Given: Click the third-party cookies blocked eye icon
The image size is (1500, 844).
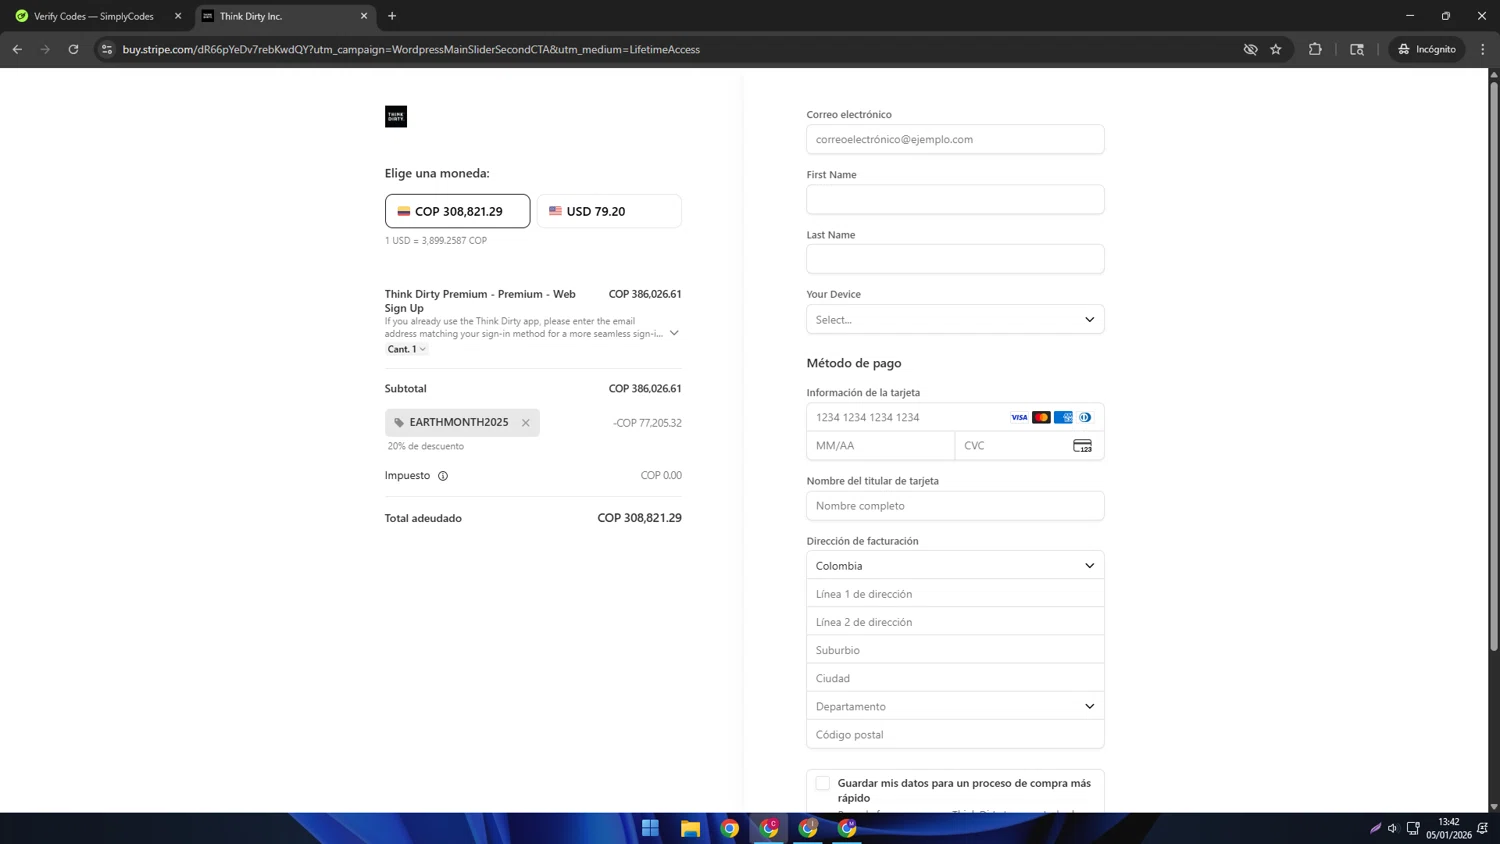Looking at the screenshot, I should pos(1250,49).
